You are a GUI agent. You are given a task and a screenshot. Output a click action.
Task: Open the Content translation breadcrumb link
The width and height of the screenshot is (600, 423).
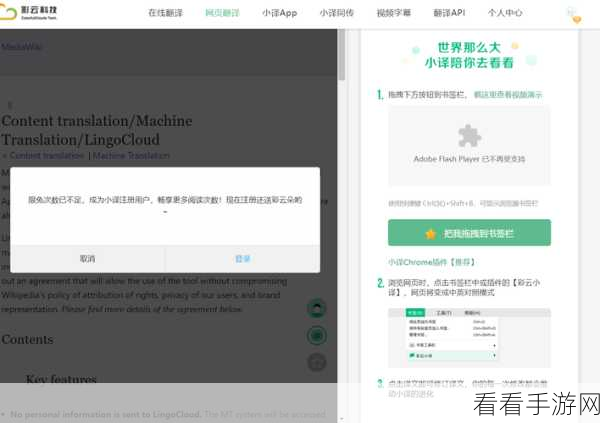[46, 156]
